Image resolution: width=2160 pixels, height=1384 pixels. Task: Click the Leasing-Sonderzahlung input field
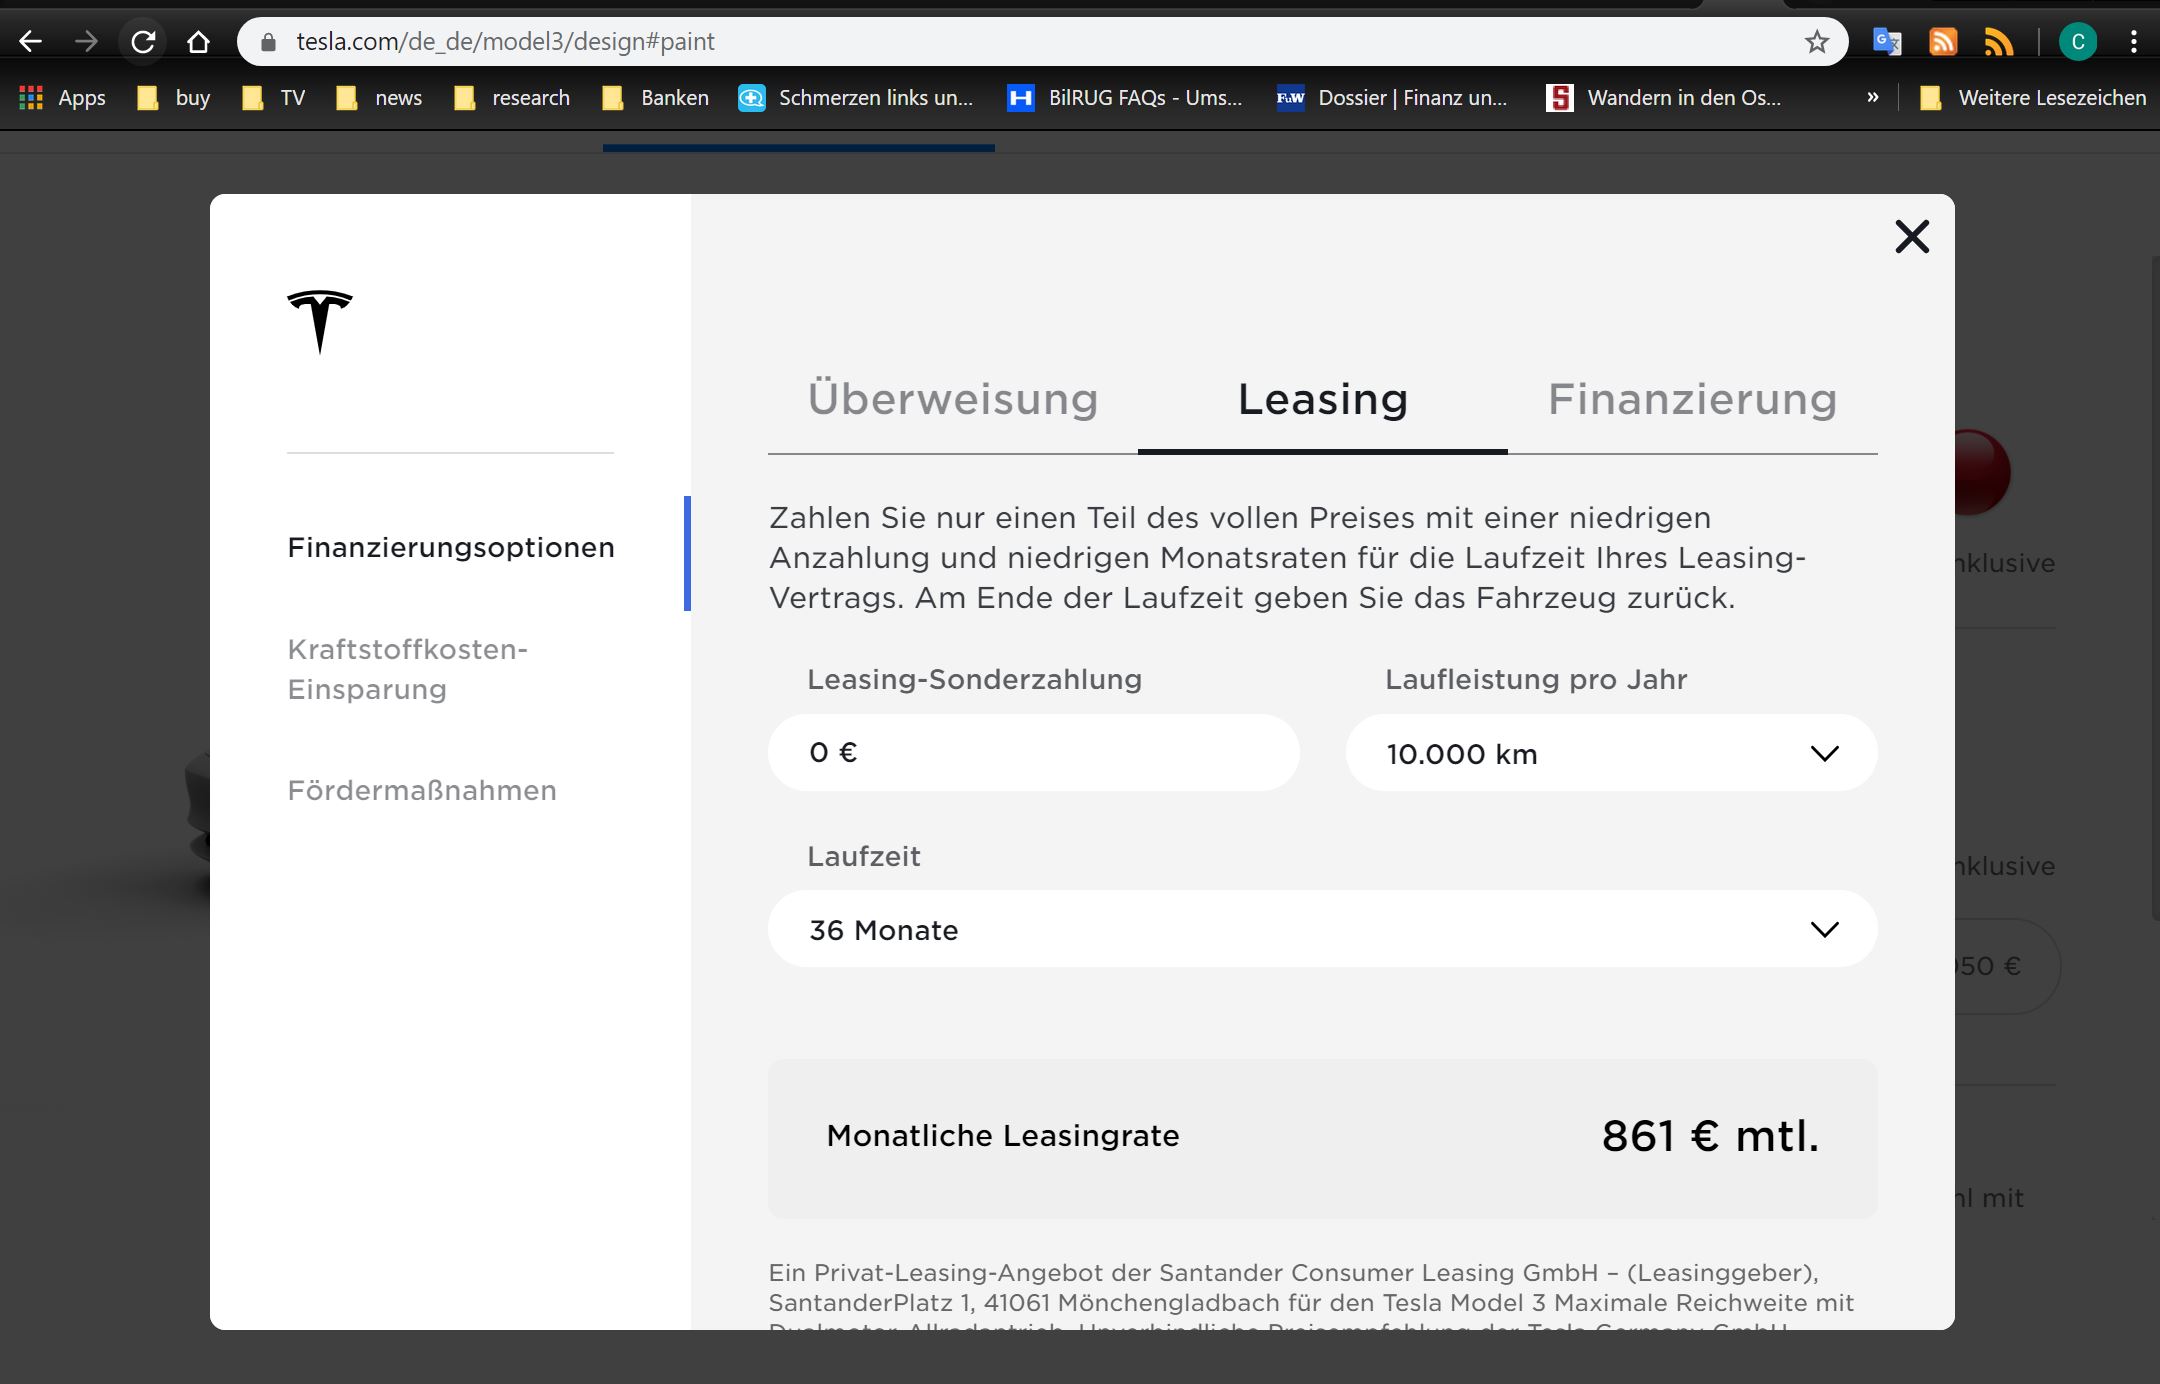click(1033, 753)
